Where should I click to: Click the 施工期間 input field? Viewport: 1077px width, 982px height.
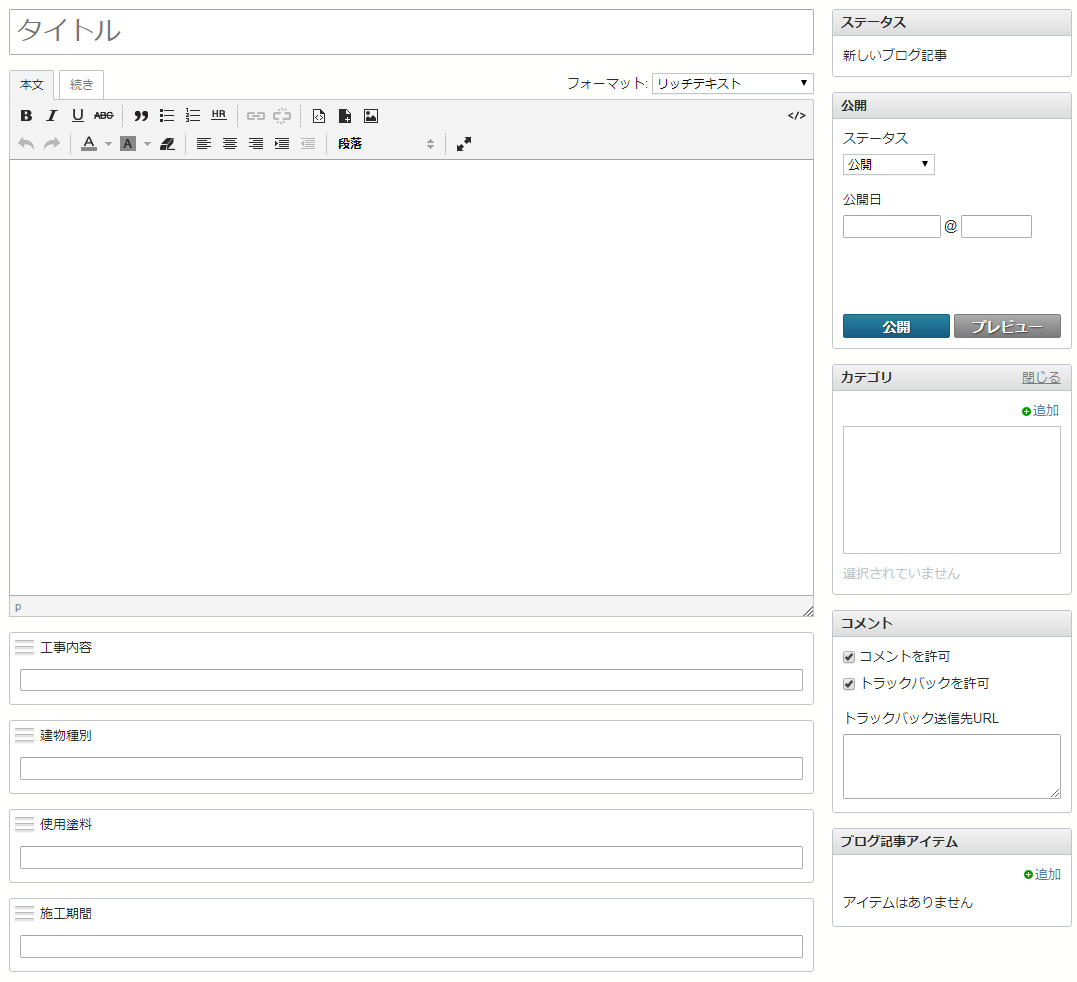click(x=411, y=946)
